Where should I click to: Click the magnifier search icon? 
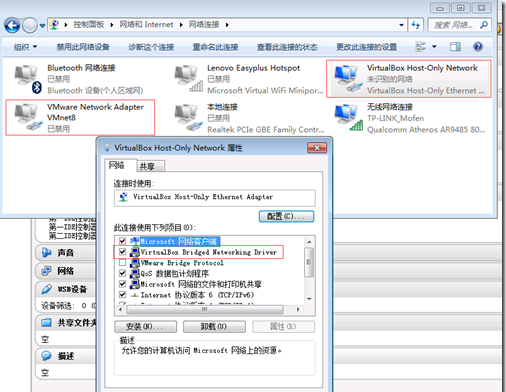click(484, 25)
